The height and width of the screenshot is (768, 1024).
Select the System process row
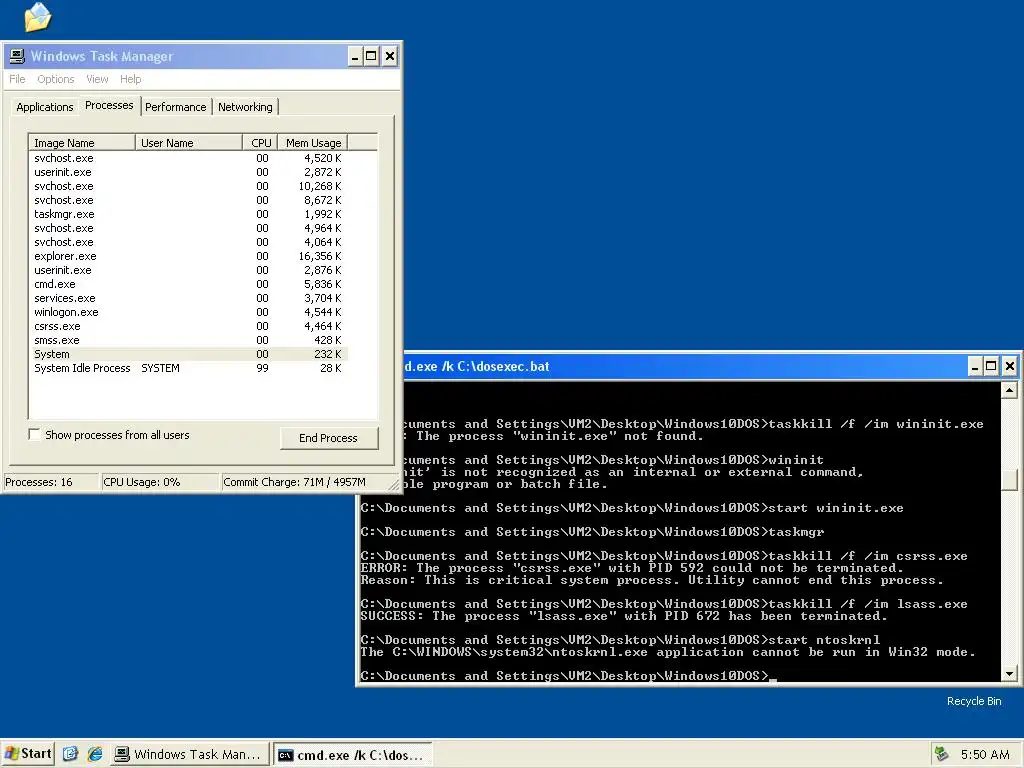[x=188, y=355]
